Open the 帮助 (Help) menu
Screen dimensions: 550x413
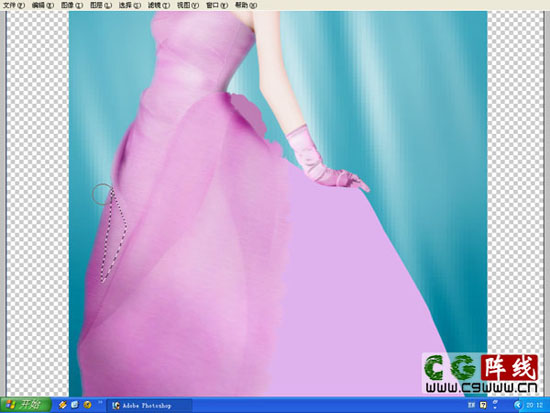(246, 5)
